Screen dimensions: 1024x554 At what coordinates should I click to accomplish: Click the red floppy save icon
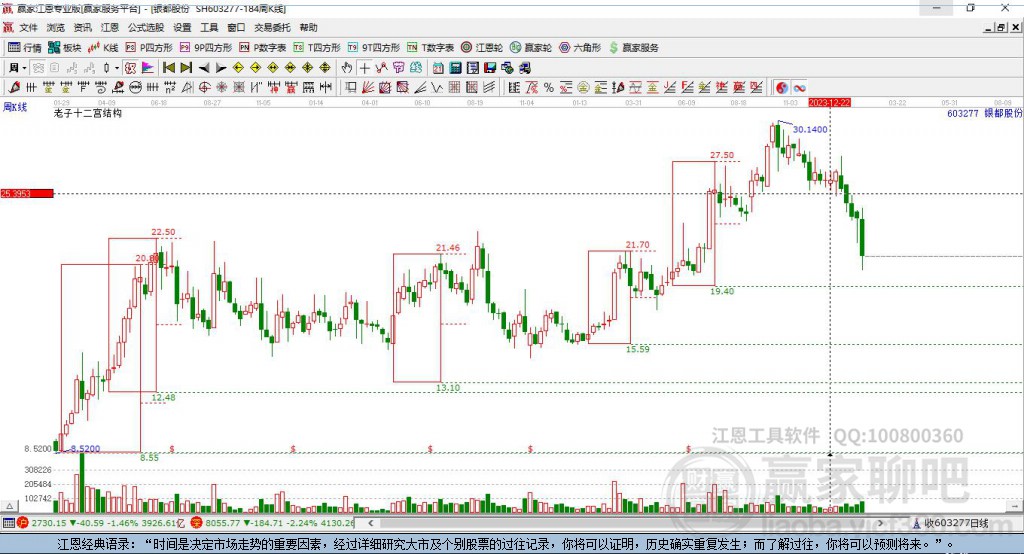tap(490, 68)
